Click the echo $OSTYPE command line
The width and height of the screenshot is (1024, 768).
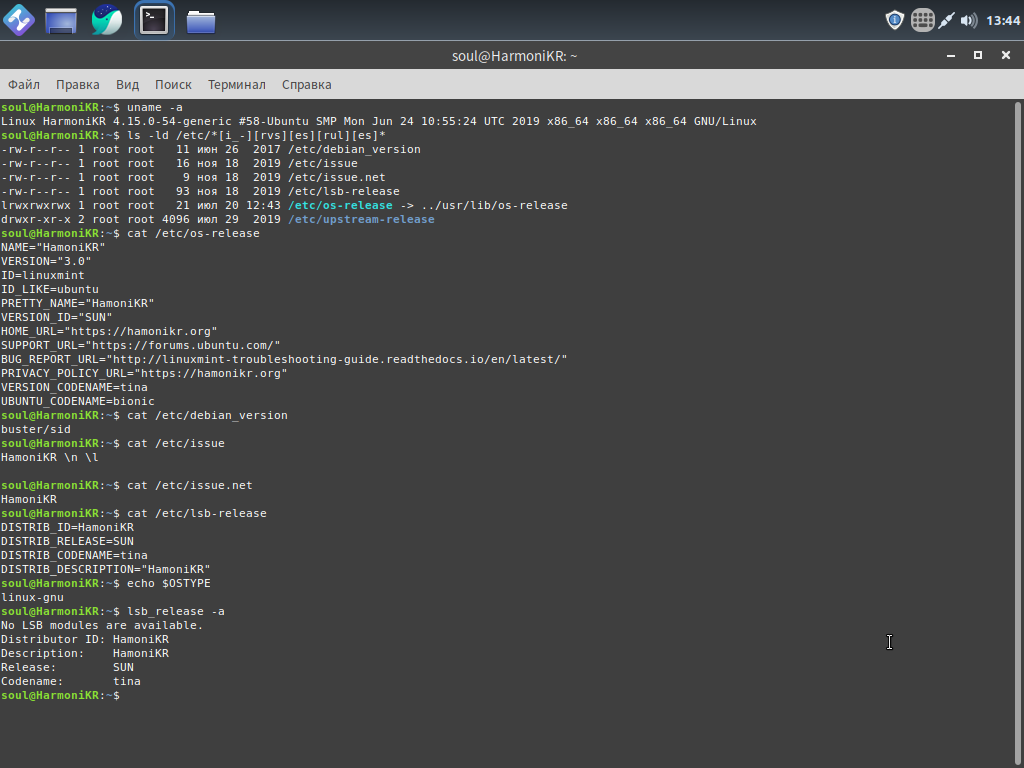[106, 584]
